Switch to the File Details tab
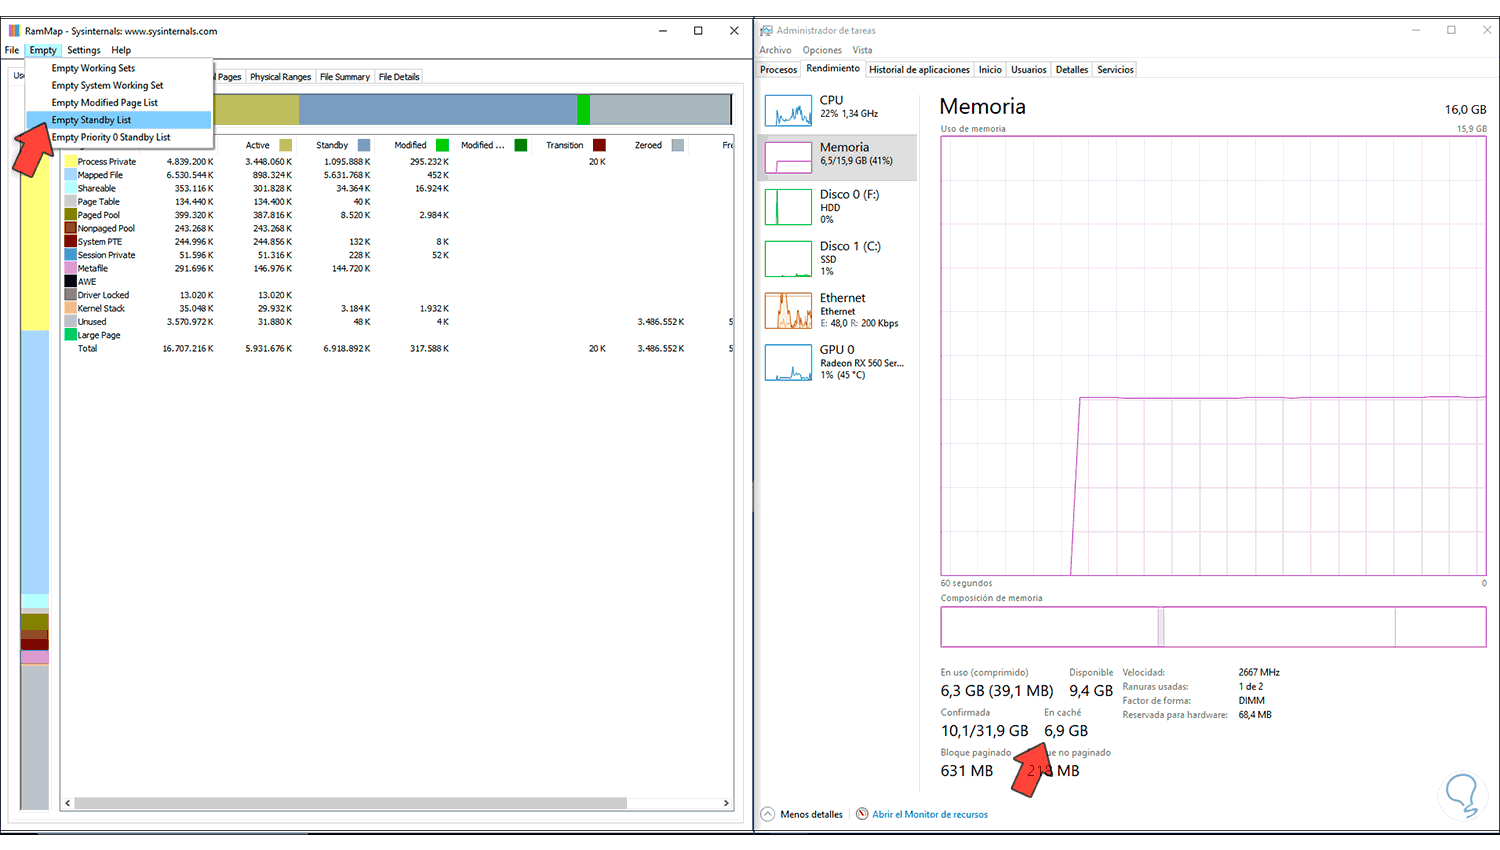1500x850 pixels. [399, 77]
